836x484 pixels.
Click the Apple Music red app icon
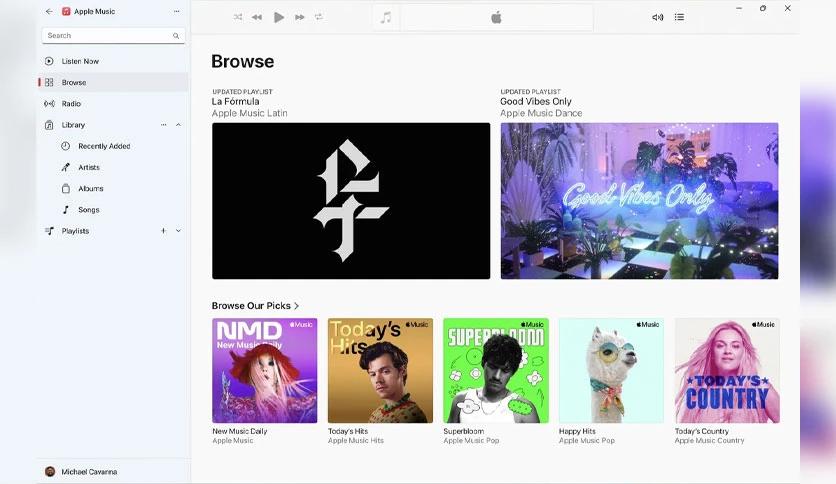click(66, 11)
